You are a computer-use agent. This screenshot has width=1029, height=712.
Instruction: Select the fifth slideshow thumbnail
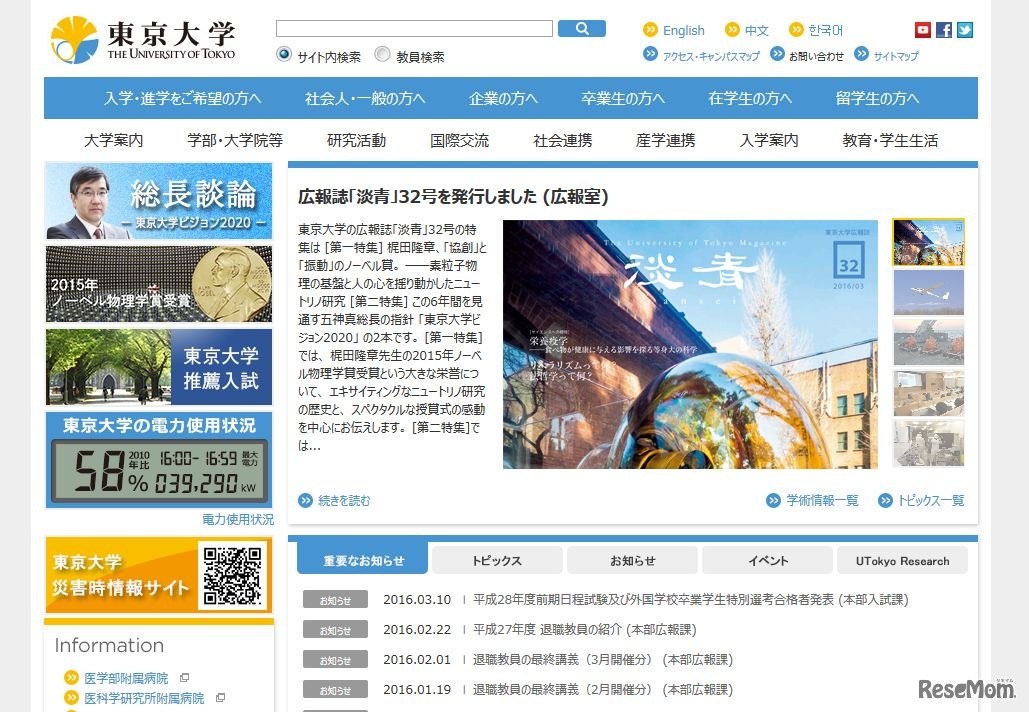929,443
